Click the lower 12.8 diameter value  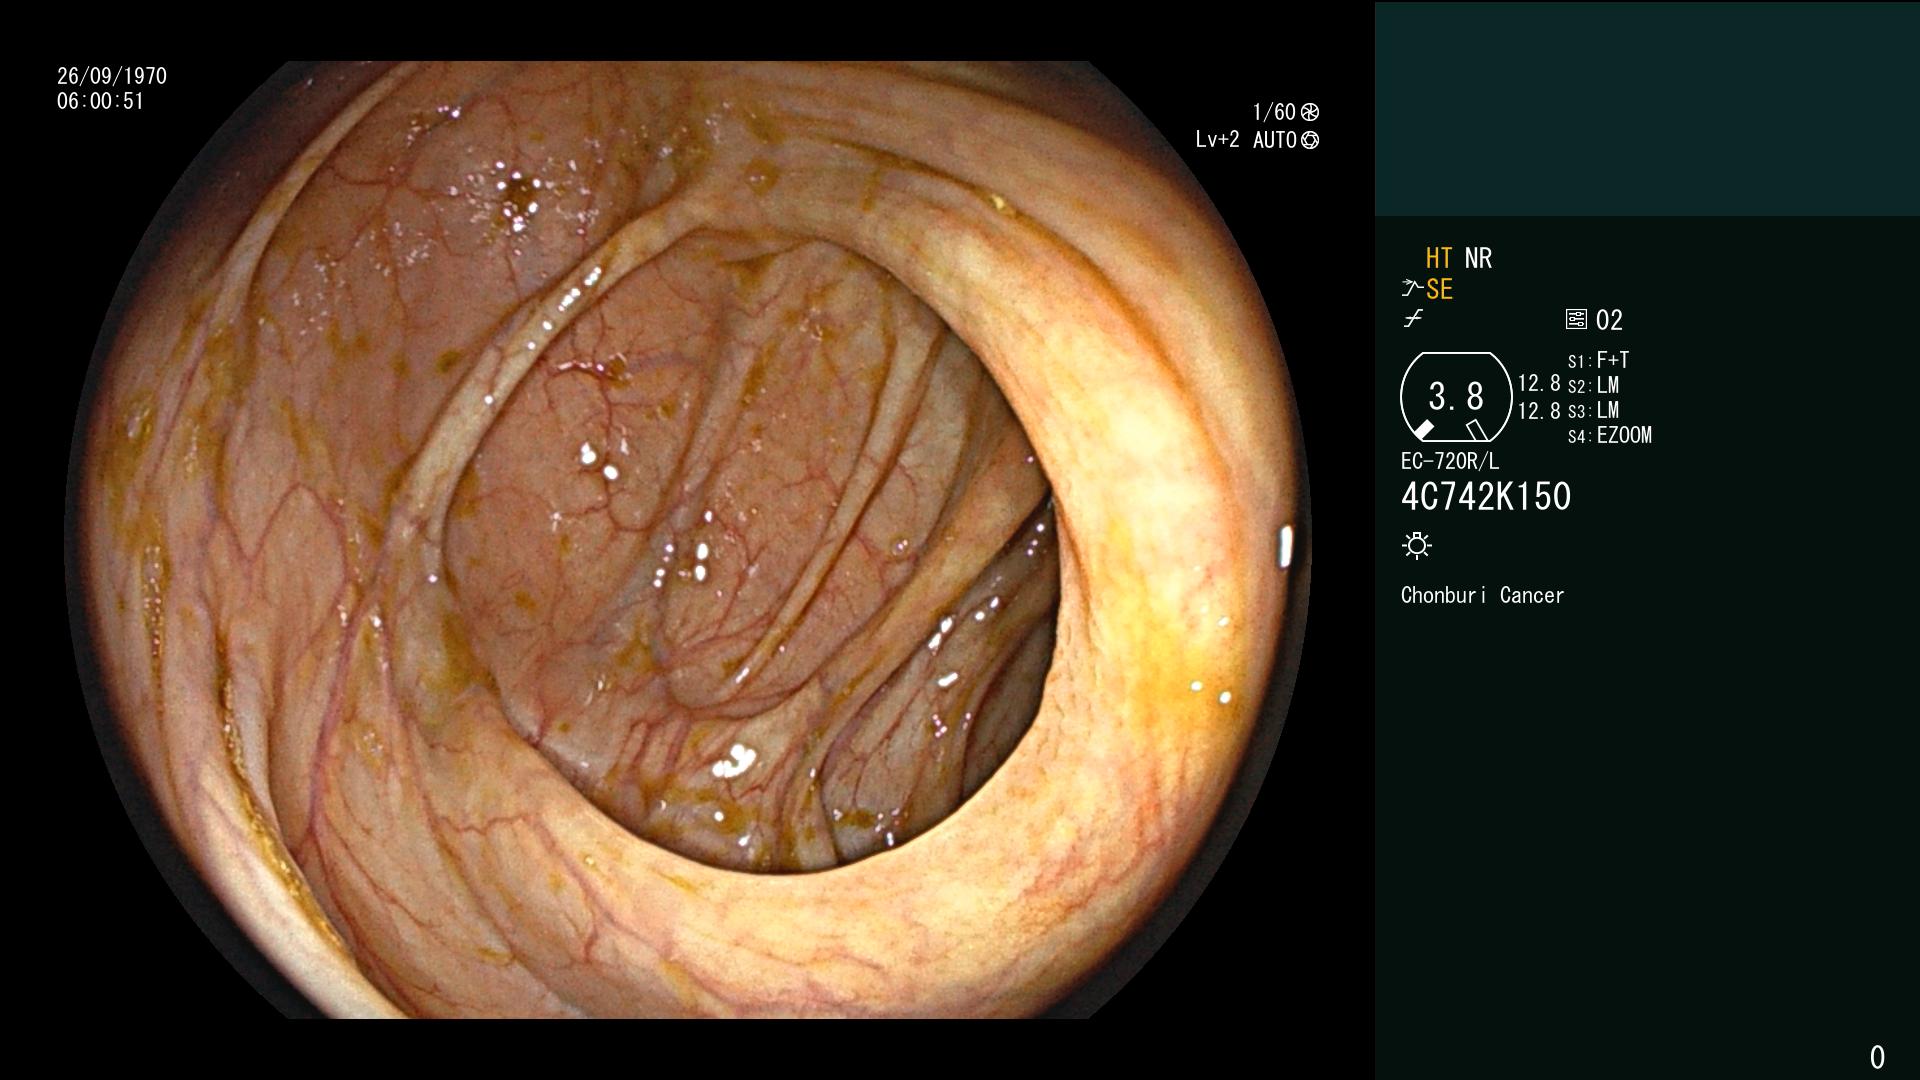(x=1539, y=411)
